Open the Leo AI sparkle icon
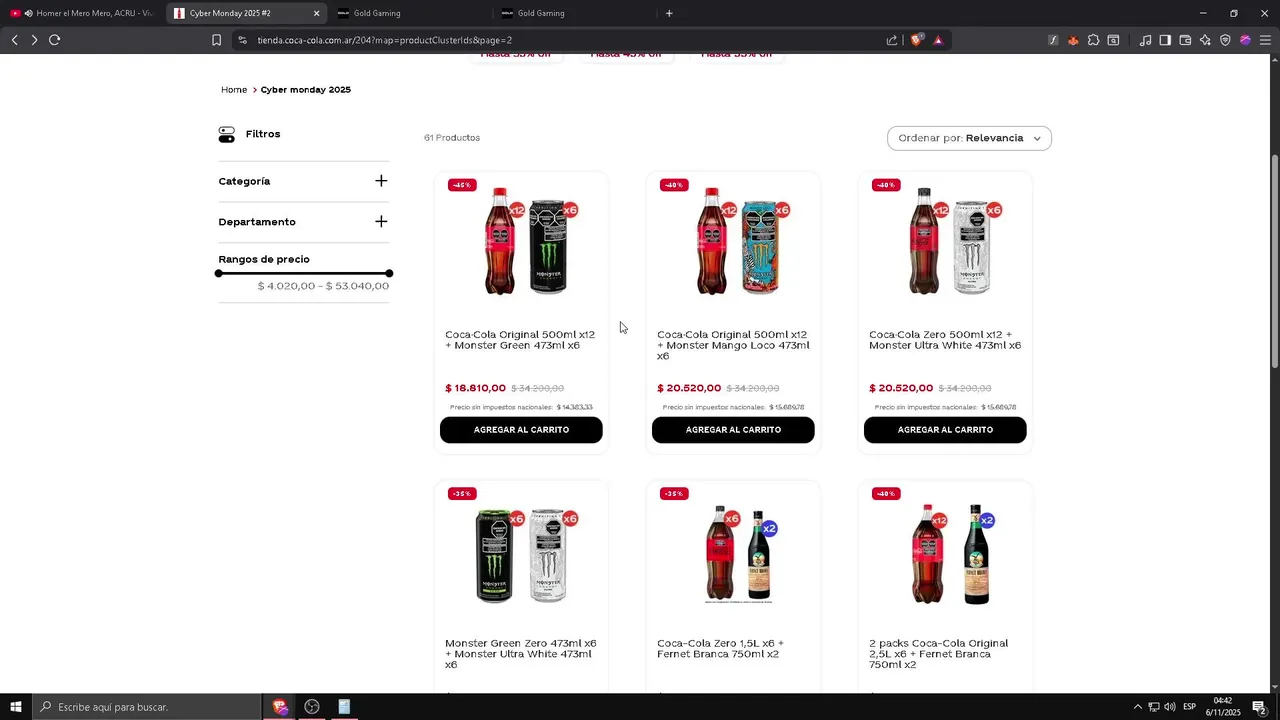 tap(1205, 40)
